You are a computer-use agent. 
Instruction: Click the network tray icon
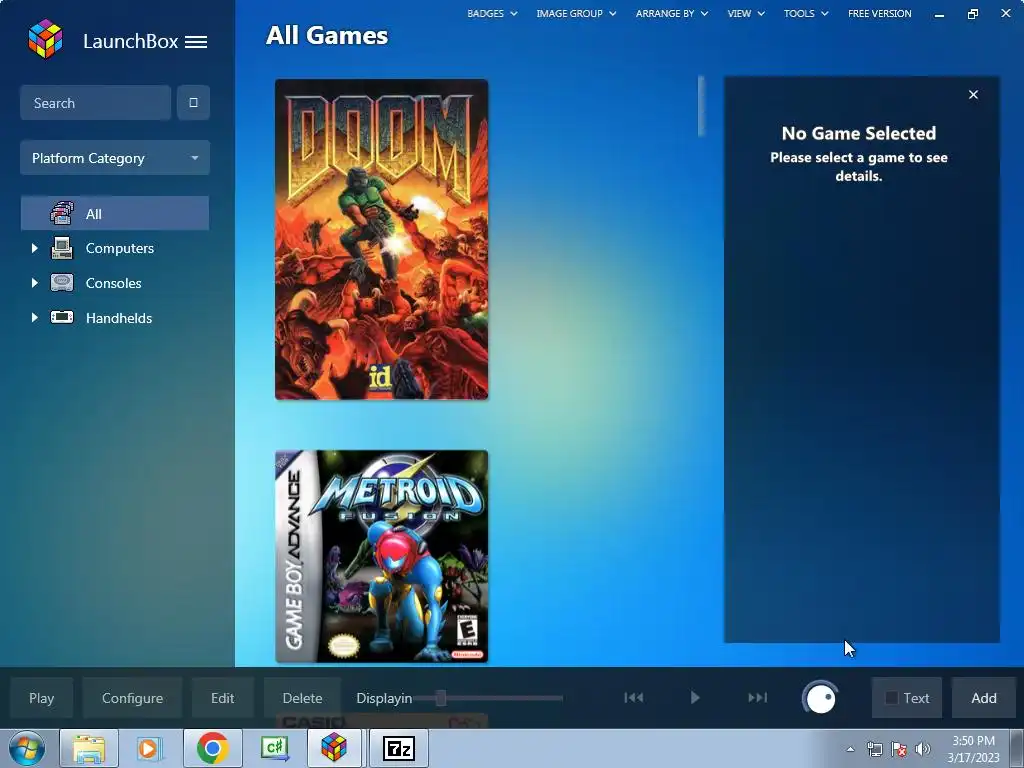click(874, 750)
